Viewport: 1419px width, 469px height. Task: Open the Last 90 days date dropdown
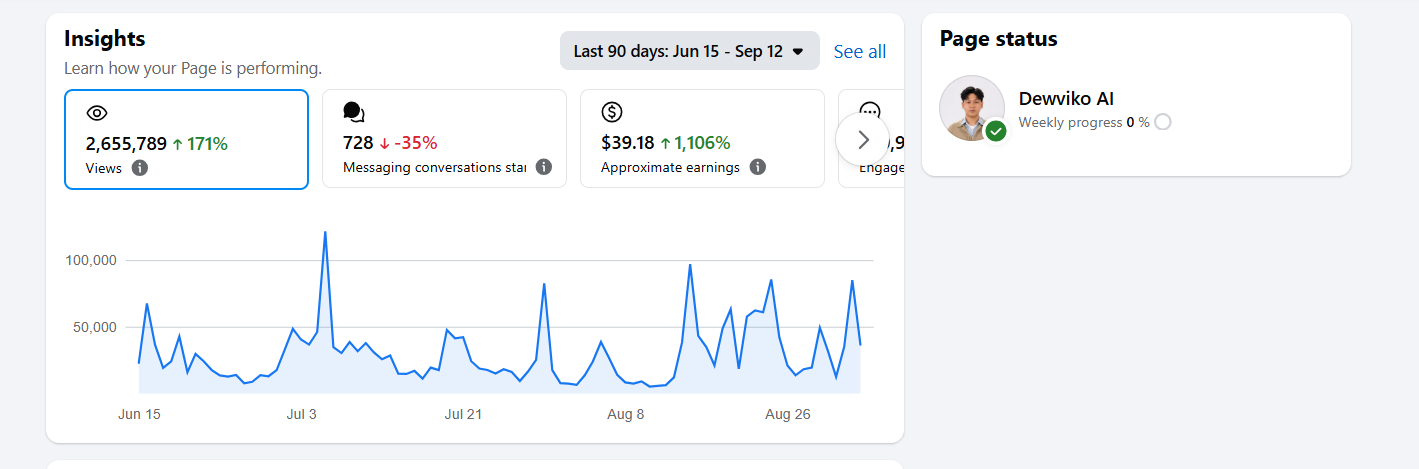(x=689, y=51)
